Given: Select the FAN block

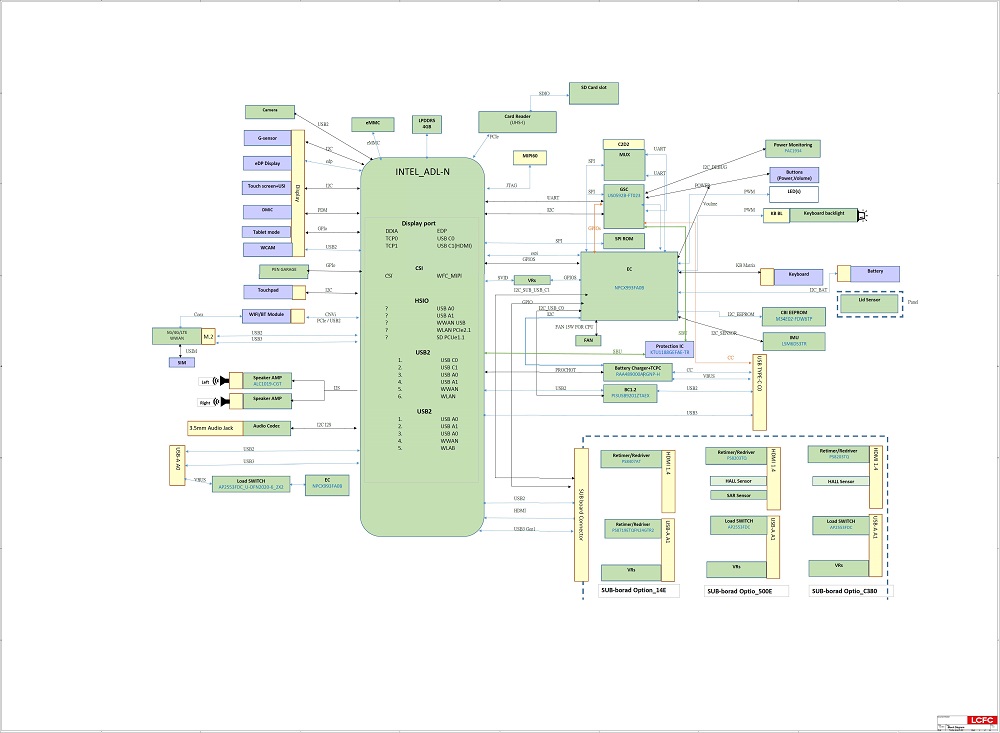Looking at the screenshot, I should click(588, 340).
